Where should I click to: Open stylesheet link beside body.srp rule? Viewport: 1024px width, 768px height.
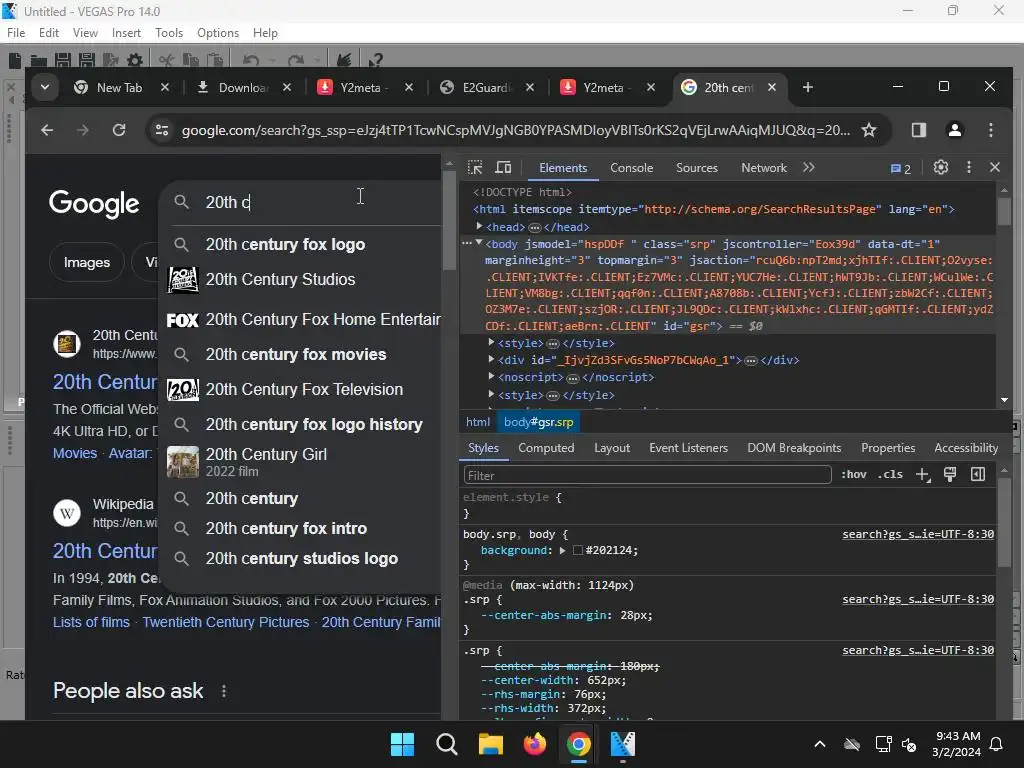pyautogui.click(x=918, y=534)
